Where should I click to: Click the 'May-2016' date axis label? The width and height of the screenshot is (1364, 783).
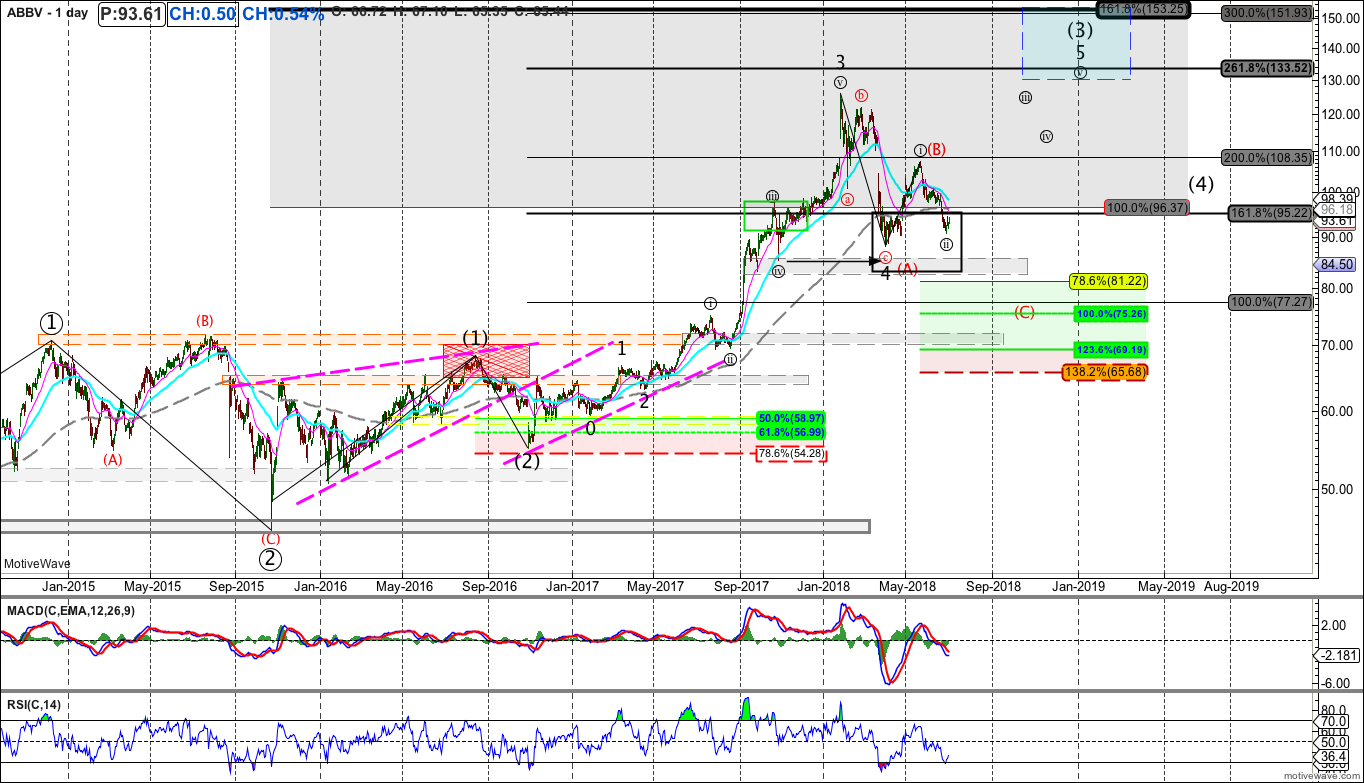pos(402,586)
